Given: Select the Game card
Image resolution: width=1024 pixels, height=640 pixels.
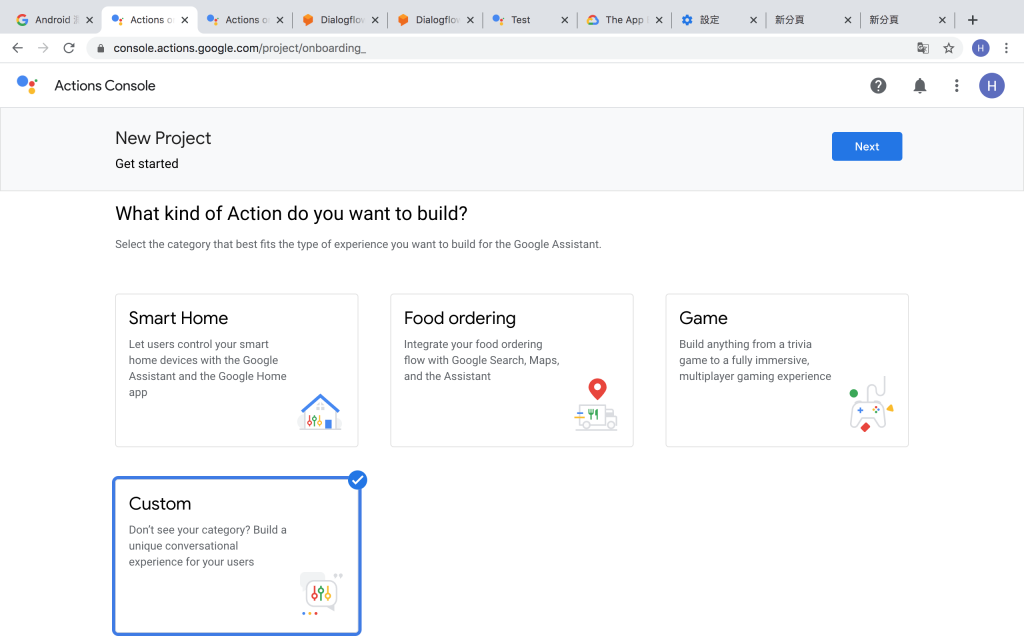Looking at the screenshot, I should (787, 370).
